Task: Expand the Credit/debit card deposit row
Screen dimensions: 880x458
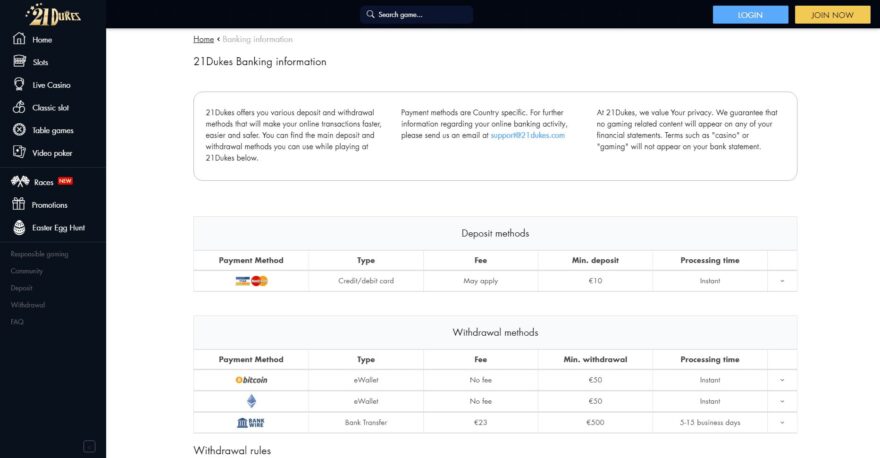Action: click(x=782, y=281)
